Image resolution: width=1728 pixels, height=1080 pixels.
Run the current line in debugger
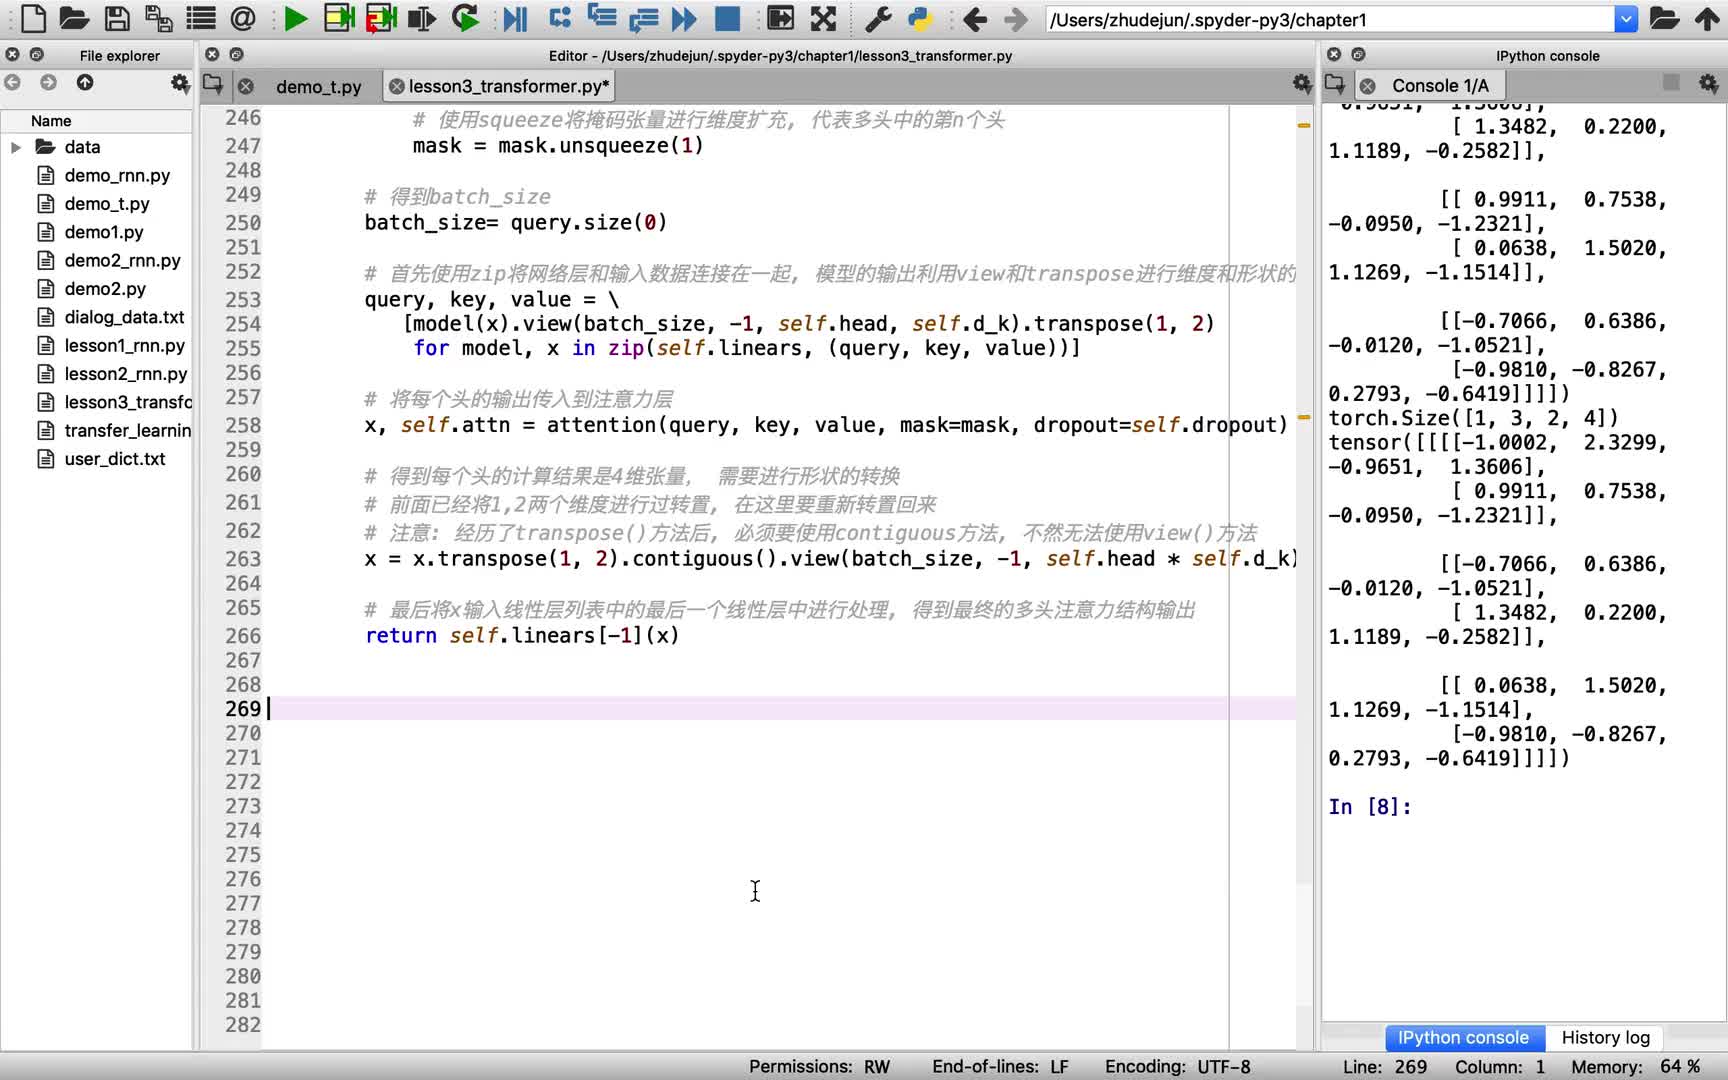tap(560, 18)
